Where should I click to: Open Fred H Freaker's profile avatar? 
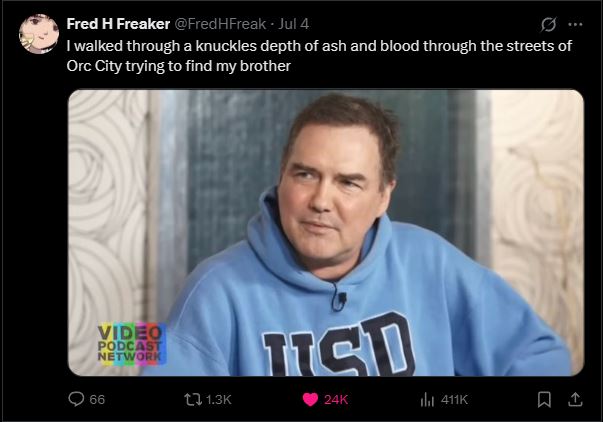39,34
